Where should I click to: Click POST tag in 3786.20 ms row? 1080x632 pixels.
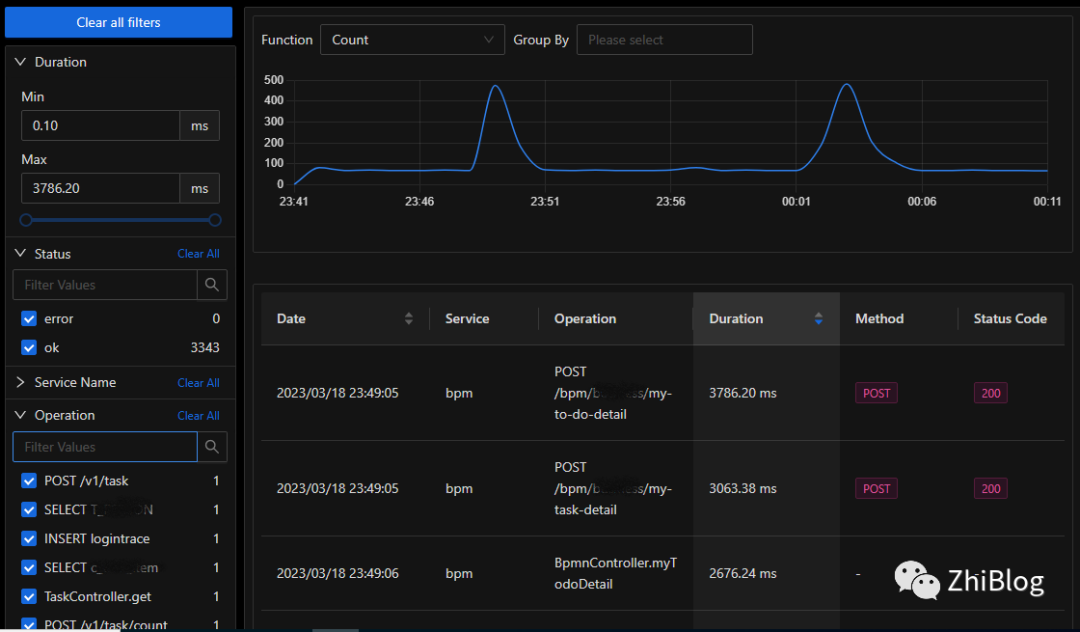(876, 393)
